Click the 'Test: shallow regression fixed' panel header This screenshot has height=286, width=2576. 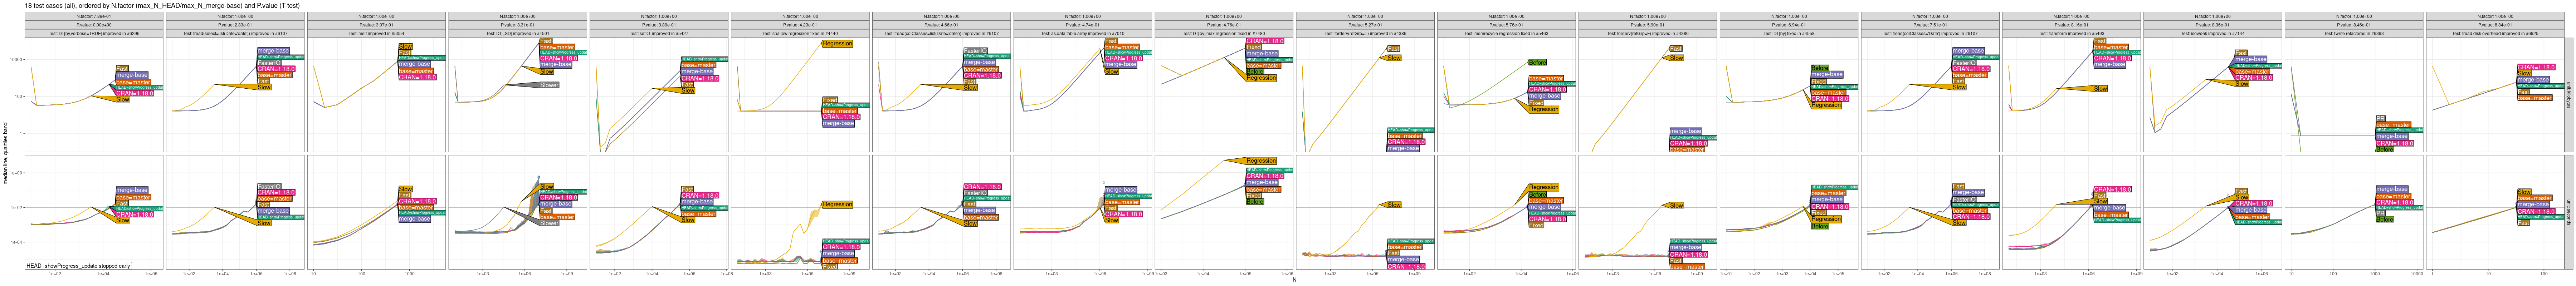click(x=800, y=33)
